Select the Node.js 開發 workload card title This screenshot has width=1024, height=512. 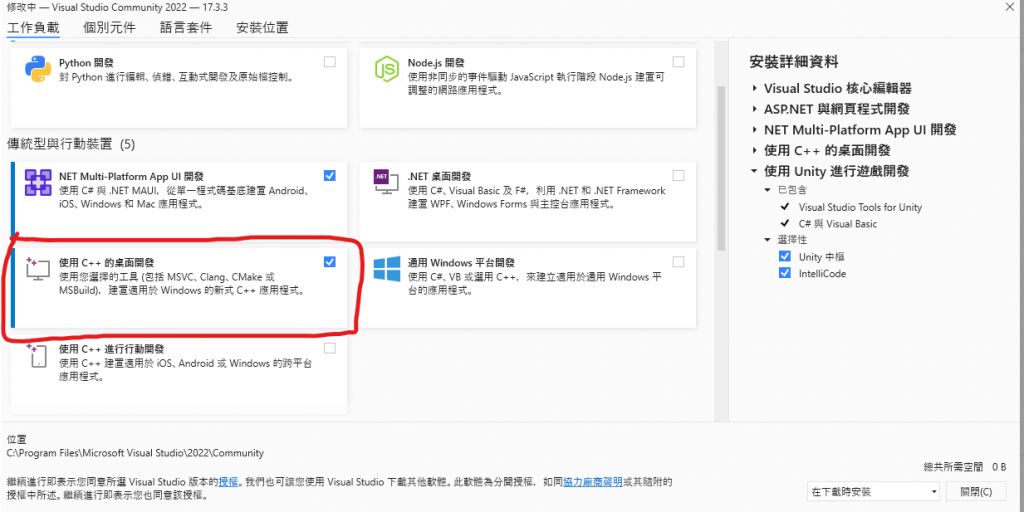pyautogui.click(x=436, y=63)
